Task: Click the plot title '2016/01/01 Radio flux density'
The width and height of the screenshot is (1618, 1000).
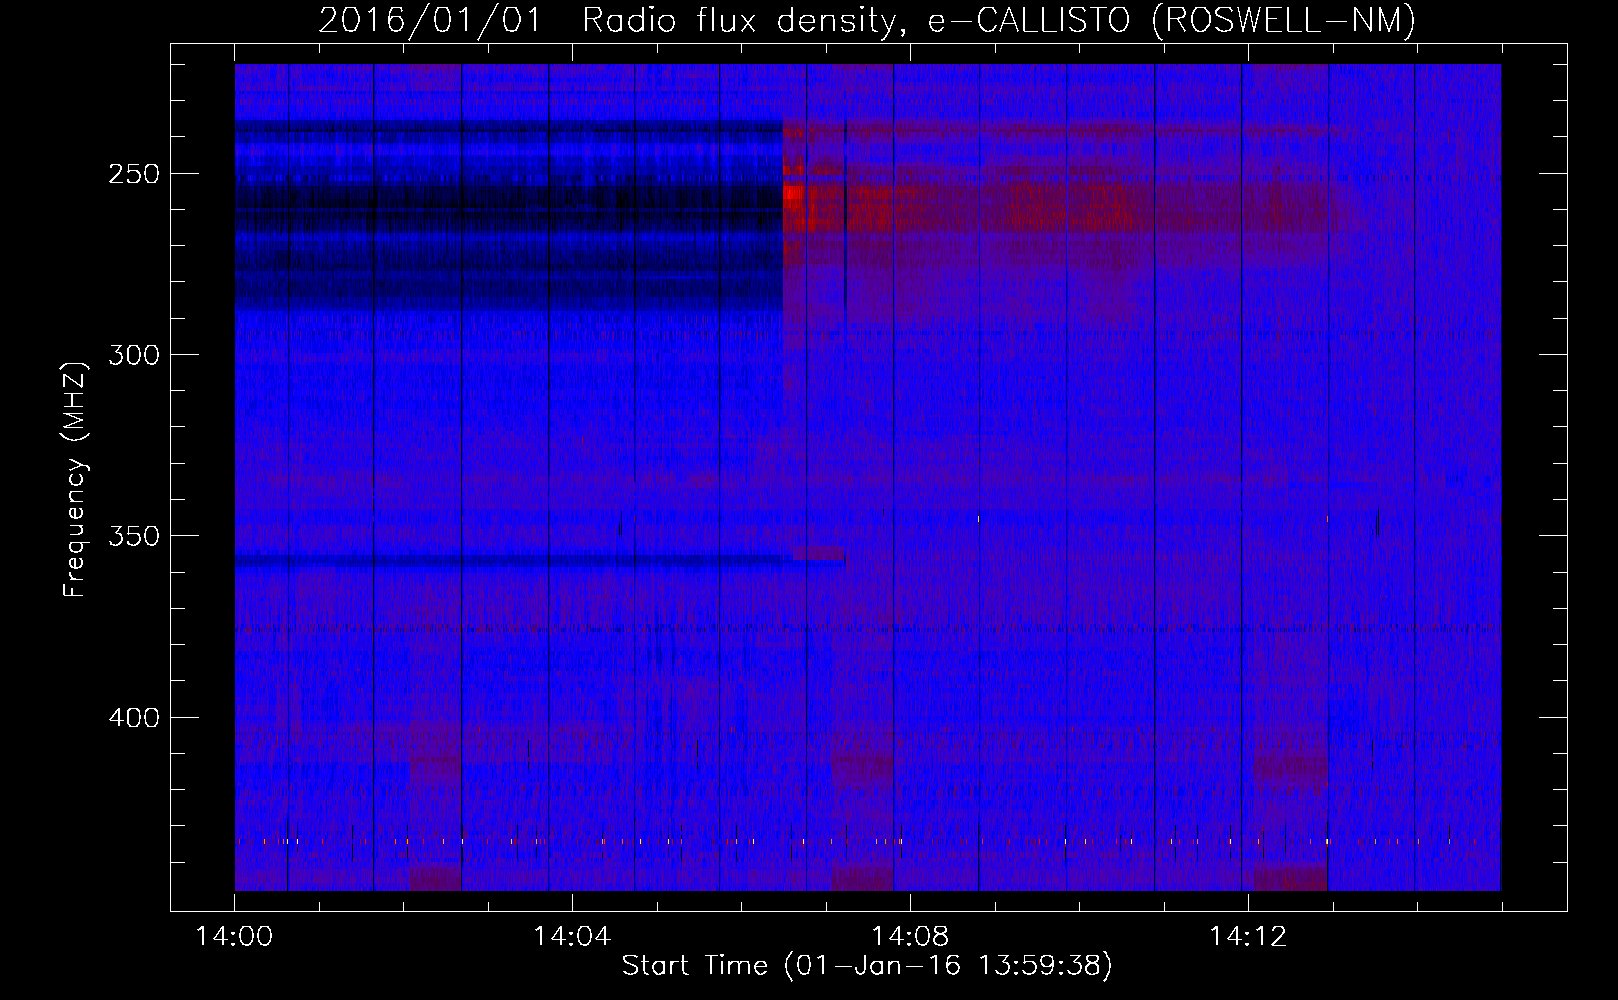Action: point(609,20)
